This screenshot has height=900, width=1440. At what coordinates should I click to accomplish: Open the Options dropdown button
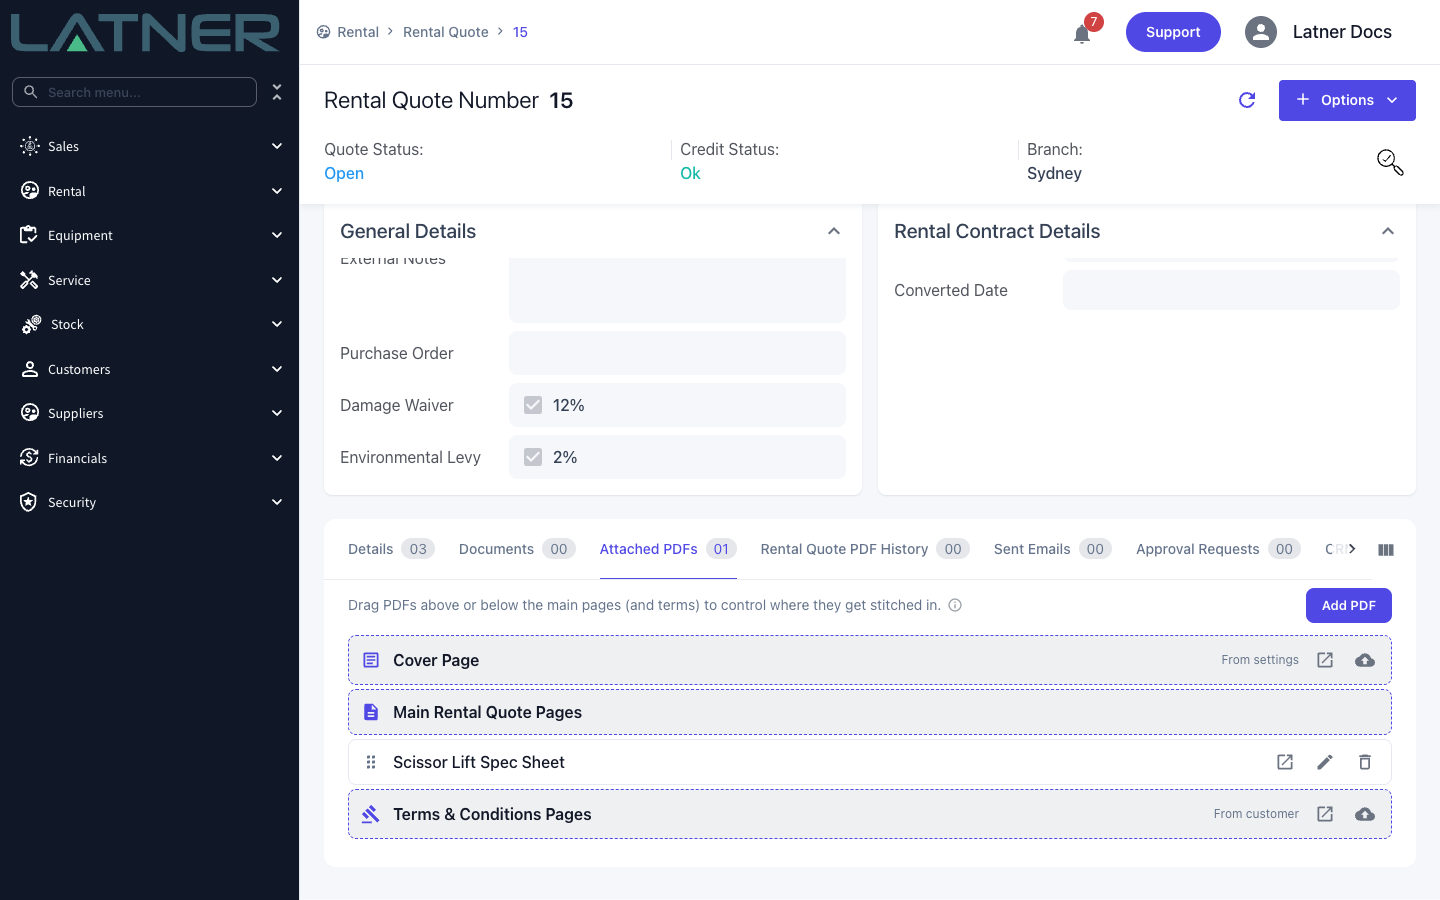[1347, 100]
